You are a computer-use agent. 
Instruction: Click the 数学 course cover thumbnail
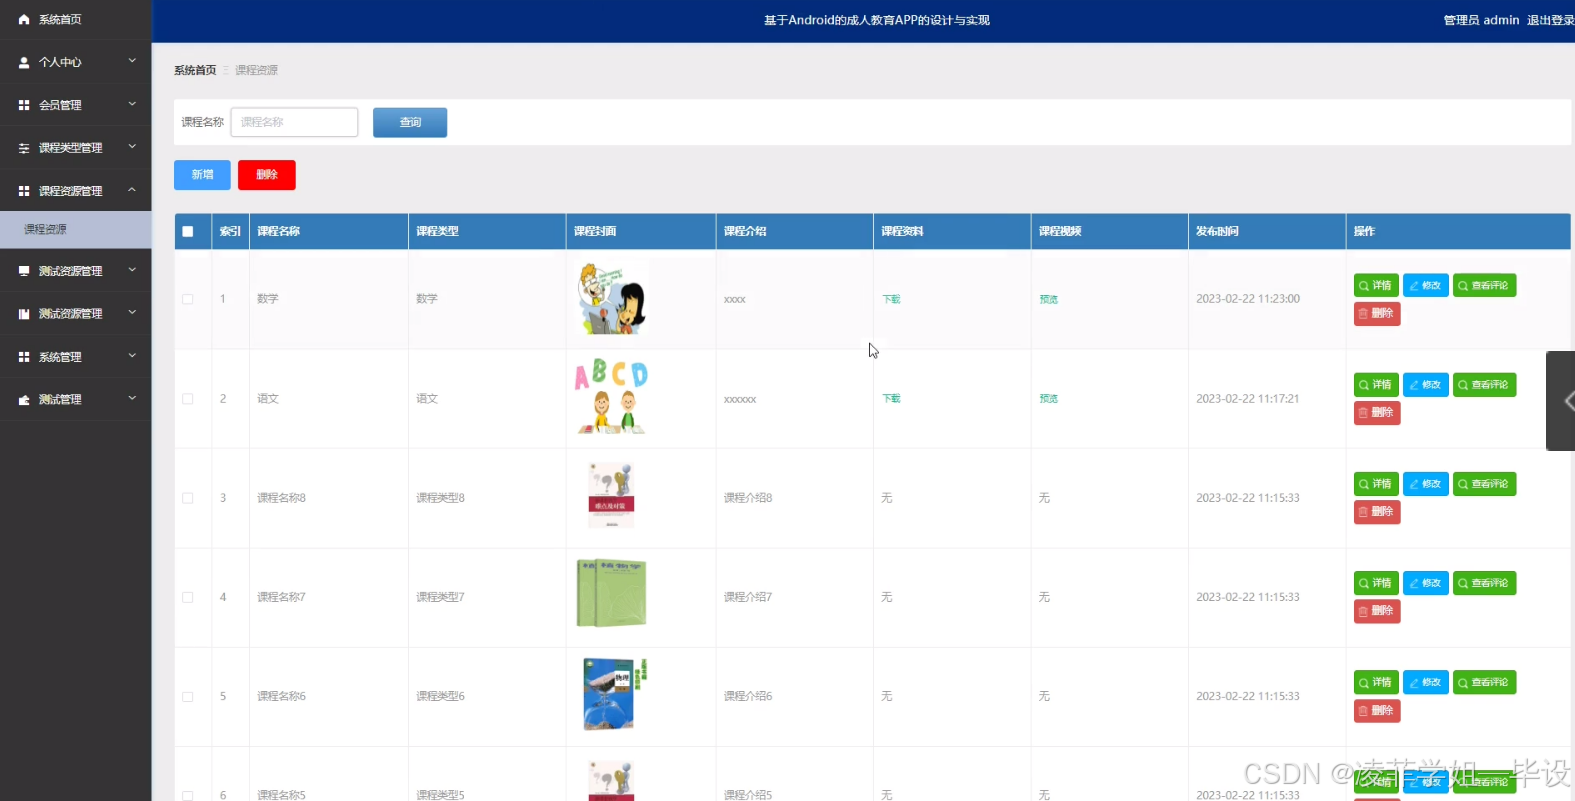612,299
